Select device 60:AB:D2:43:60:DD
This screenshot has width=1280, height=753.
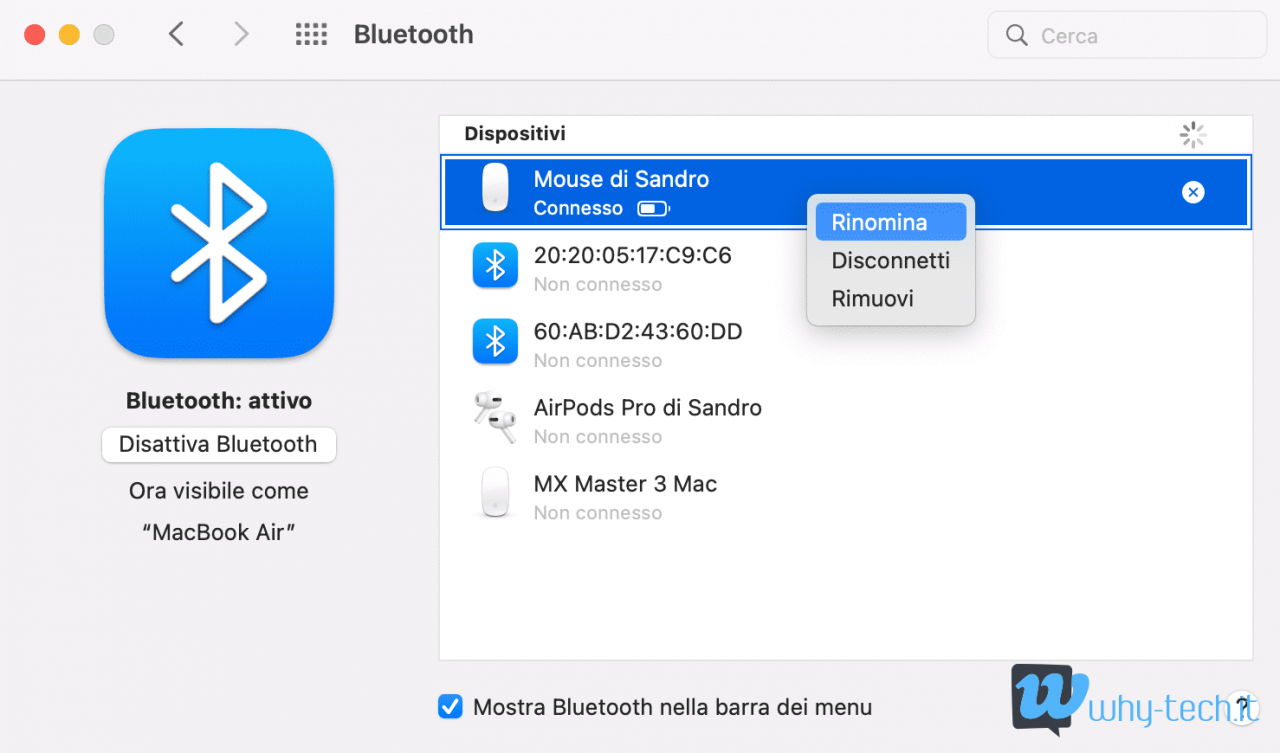click(846, 344)
